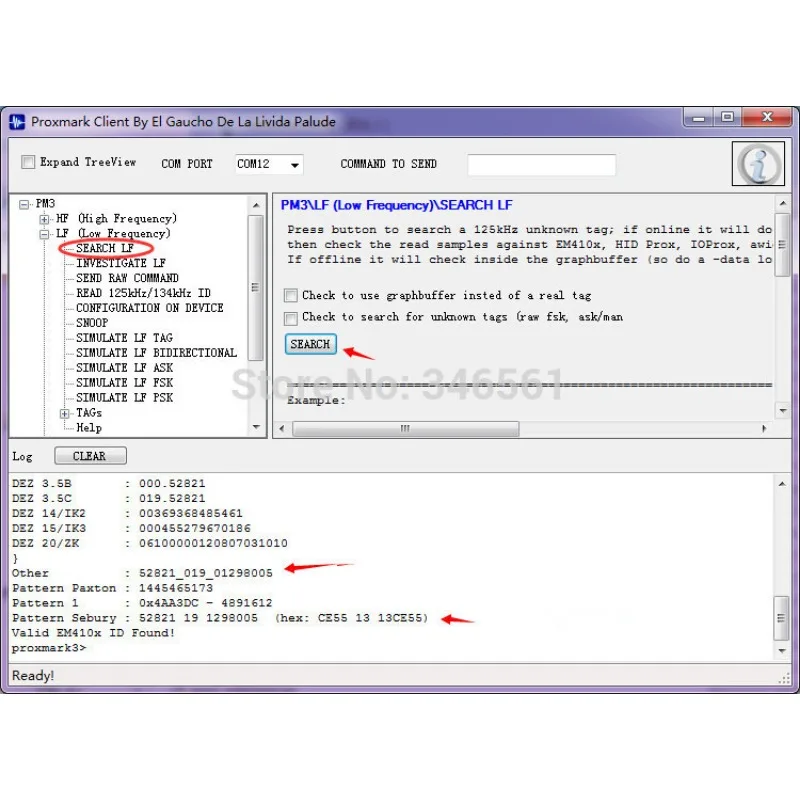Click tree view scrollbar down arrow

tap(256, 427)
